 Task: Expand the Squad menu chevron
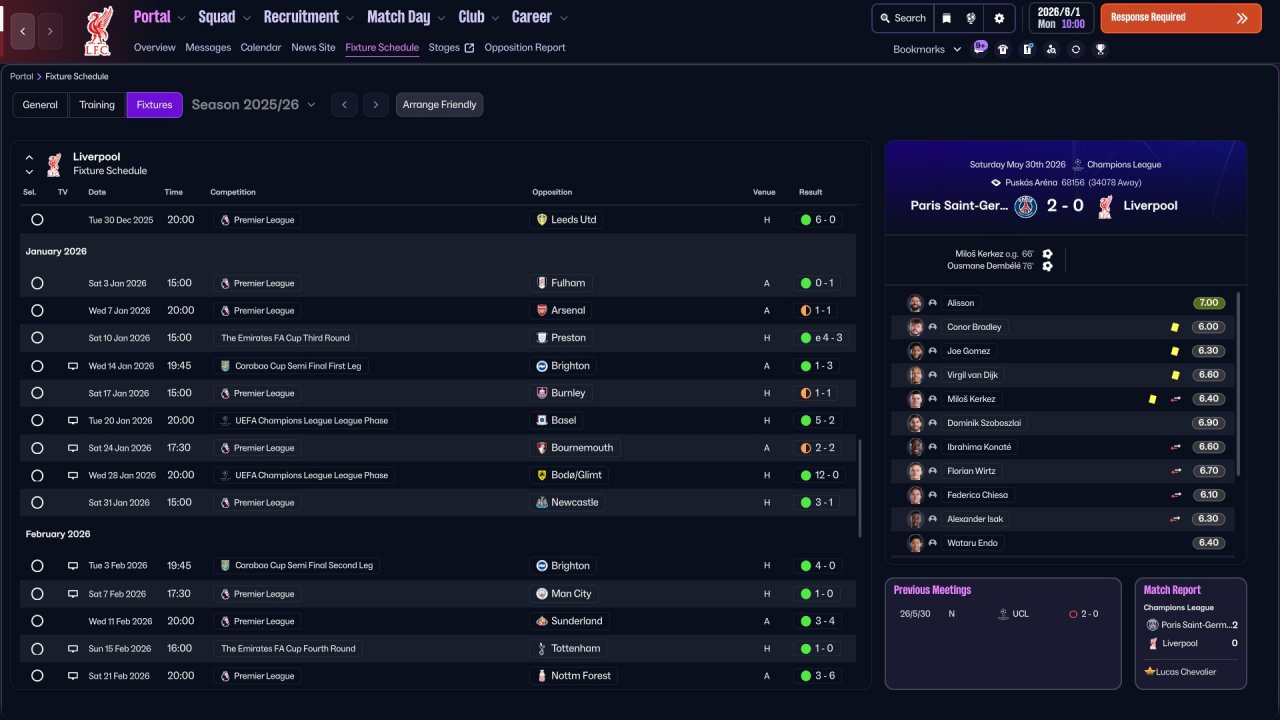(x=246, y=18)
